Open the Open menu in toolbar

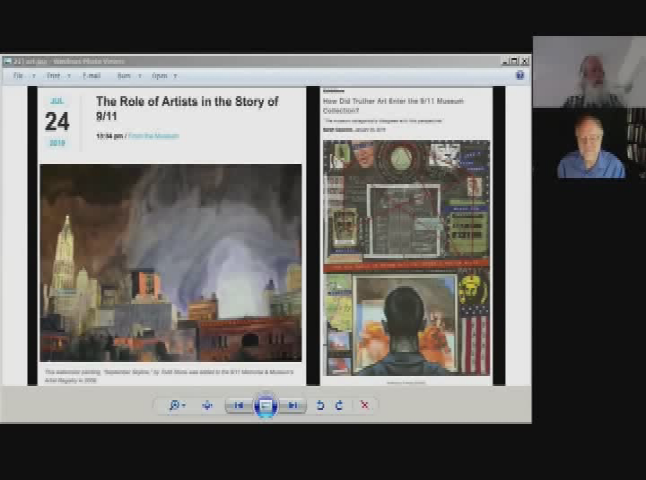point(159,76)
